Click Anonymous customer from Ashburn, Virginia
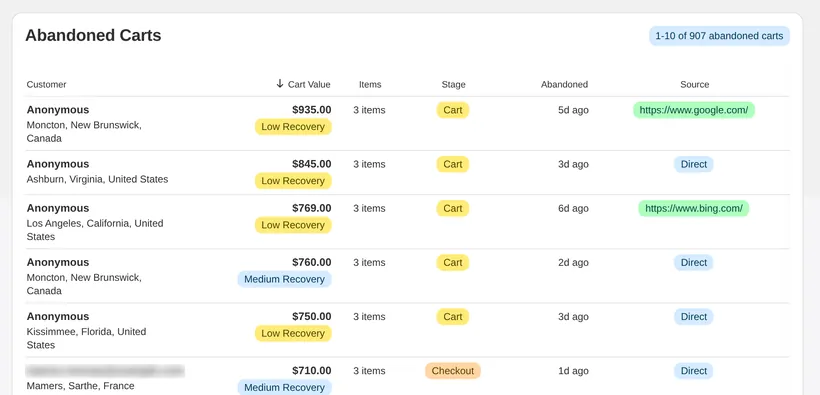Image resolution: width=820 pixels, height=395 pixels. 58,164
